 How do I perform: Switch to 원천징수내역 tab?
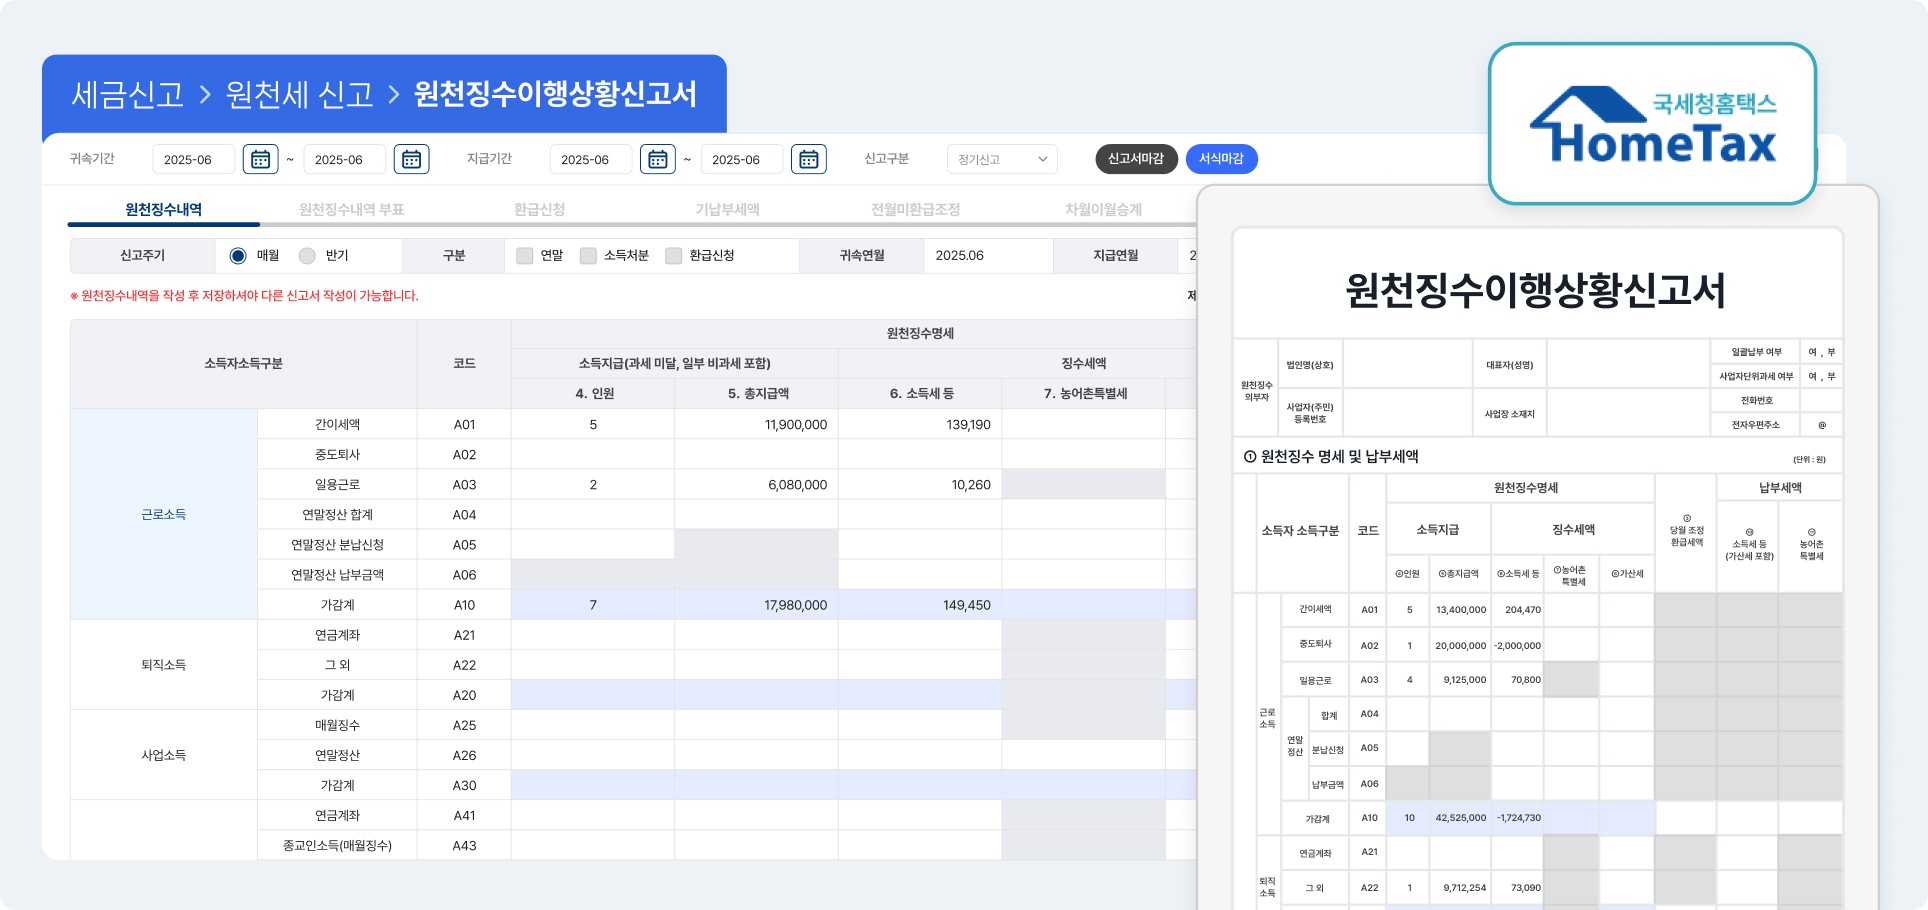[164, 209]
